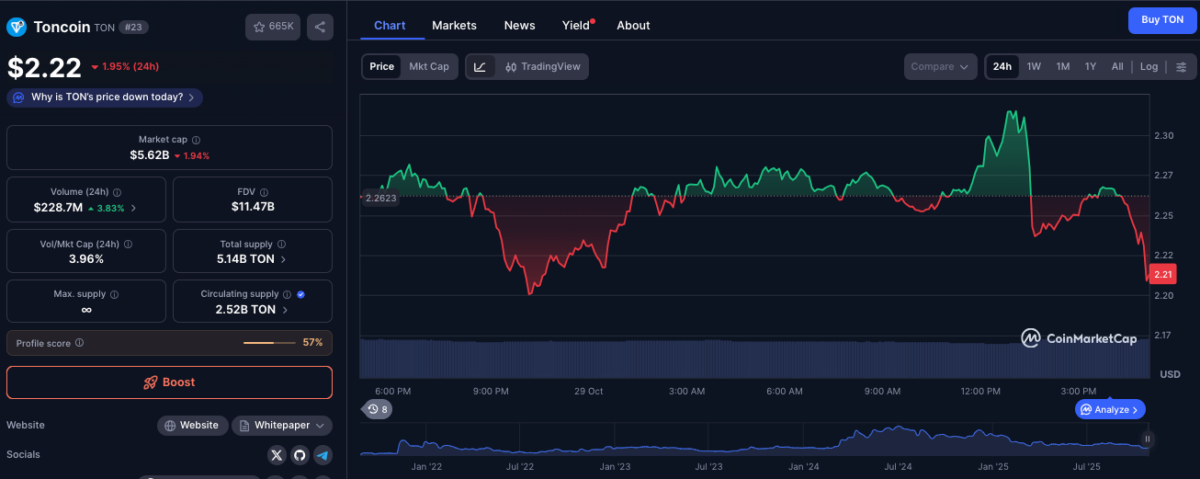Open the X (Twitter) social link

tap(277, 456)
